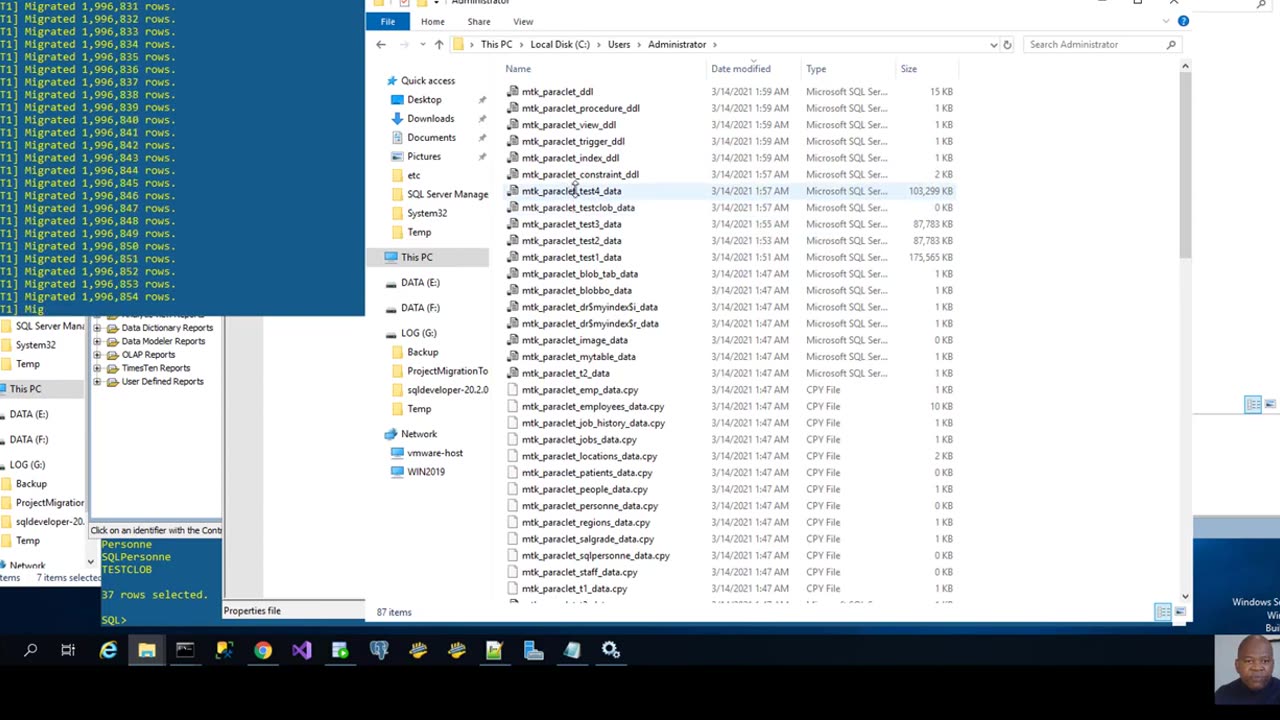The image size is (1280, 720).
Task: Go back using Explorer's back arrow
Action: [380, 44]
